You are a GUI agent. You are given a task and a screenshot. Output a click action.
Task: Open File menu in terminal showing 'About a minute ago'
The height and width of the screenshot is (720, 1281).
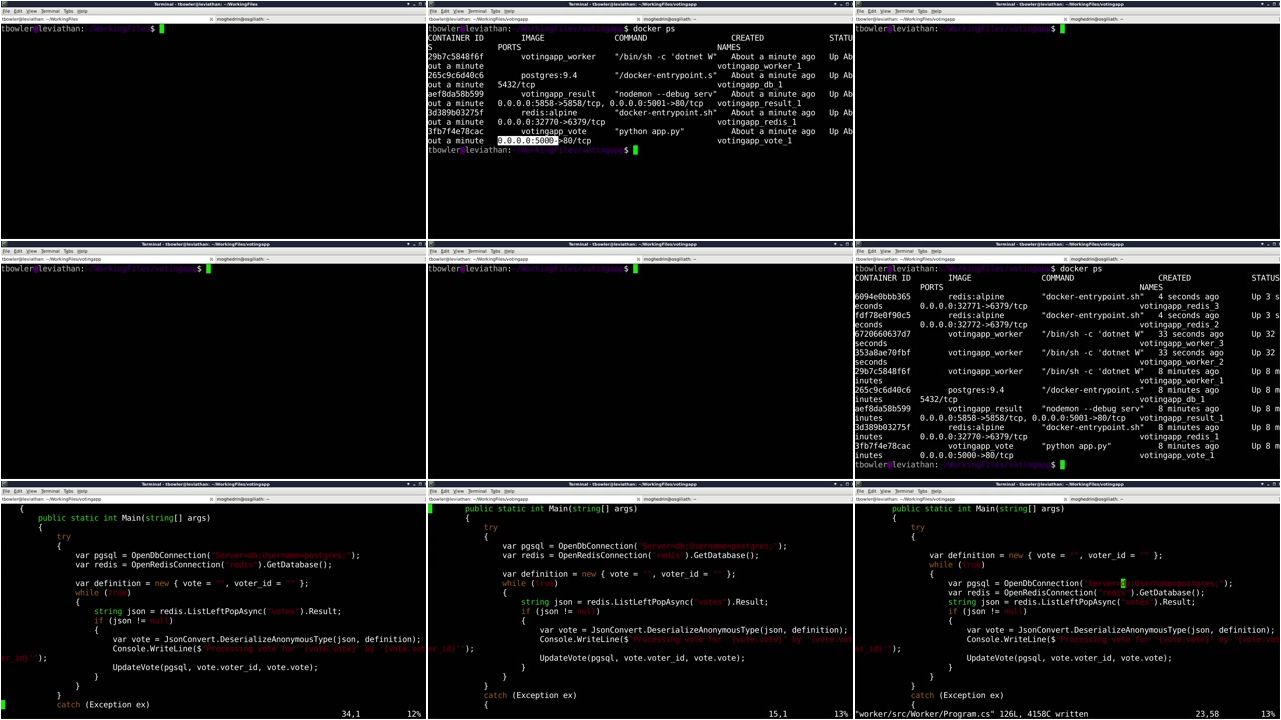[x=433, y=11]
